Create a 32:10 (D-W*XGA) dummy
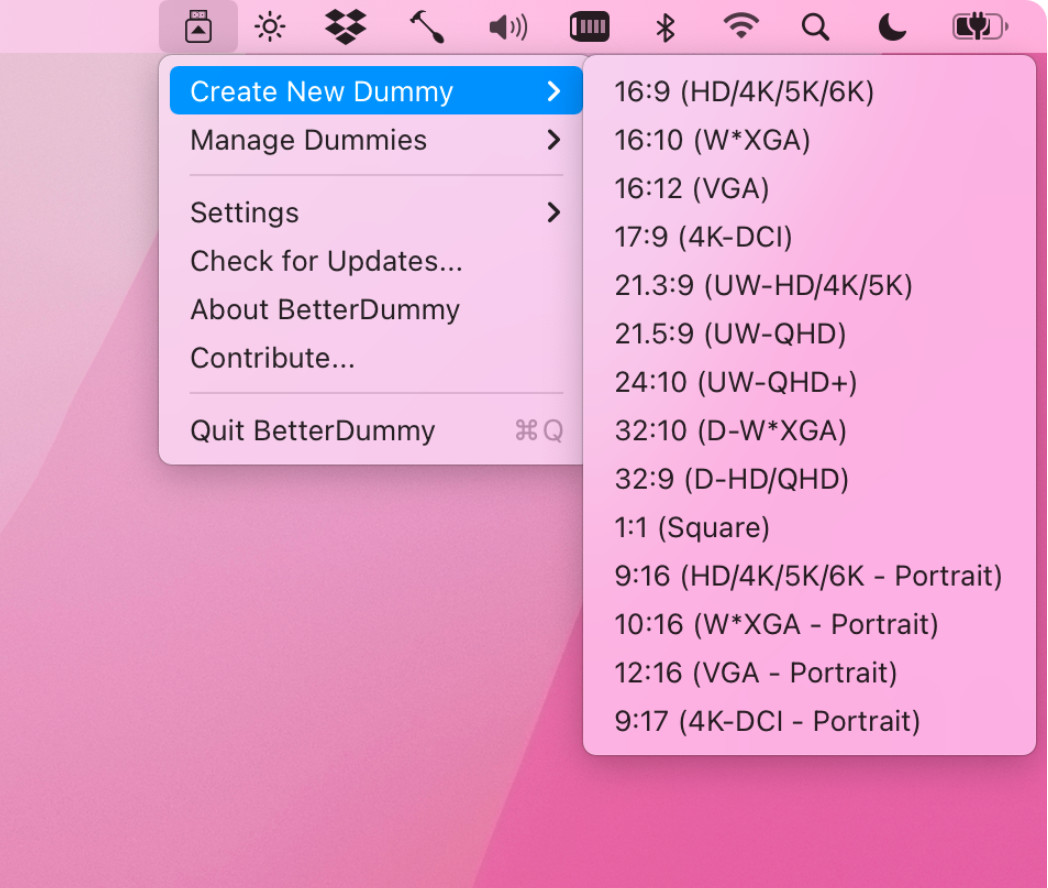Image resolution: width=1048 pixels, height=888 pixels. coord(809,430)
